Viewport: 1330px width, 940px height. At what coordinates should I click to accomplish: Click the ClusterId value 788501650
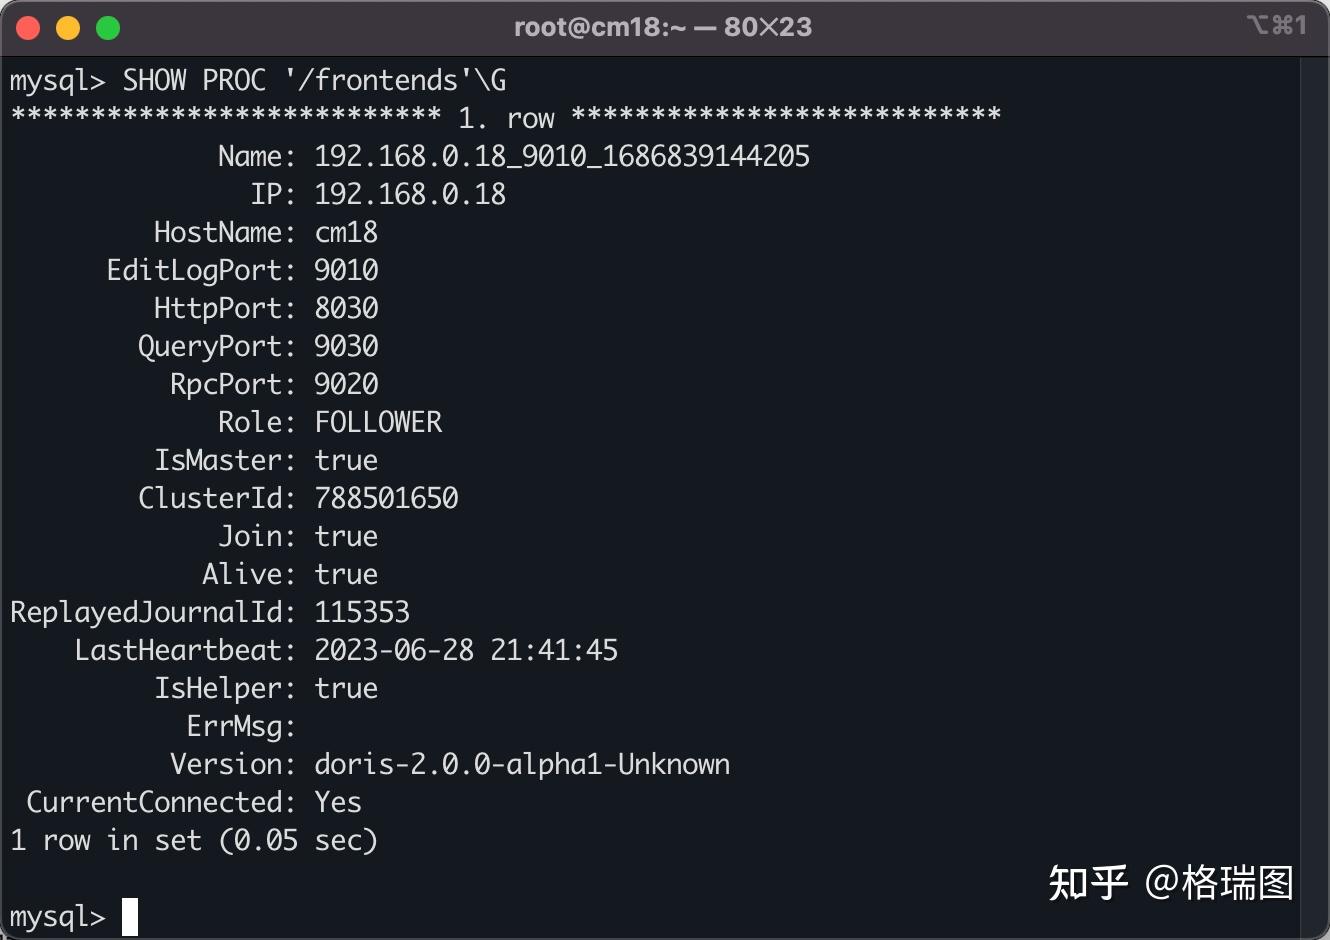pyautogui.click(x=386, y=498)
